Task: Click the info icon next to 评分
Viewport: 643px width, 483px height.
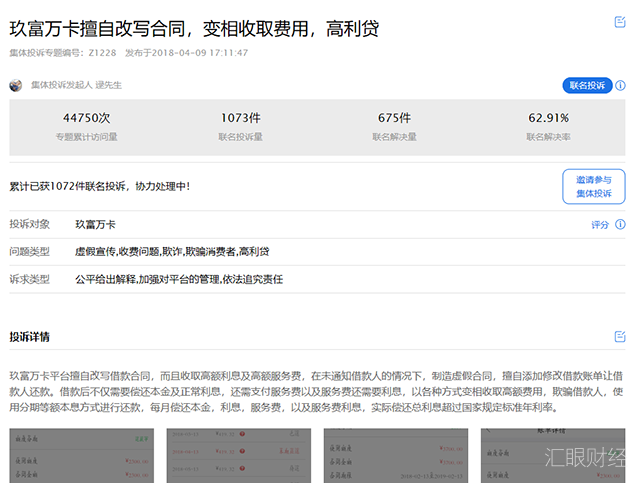Action: click(x=620, y=224)
